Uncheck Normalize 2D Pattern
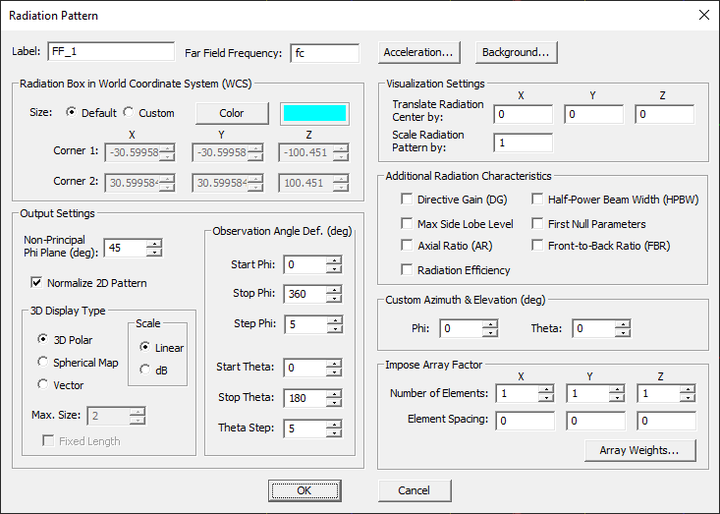Image resolution: width=720 pixels, height=514 pixels. pyautogui.click(x=38, y=283)
